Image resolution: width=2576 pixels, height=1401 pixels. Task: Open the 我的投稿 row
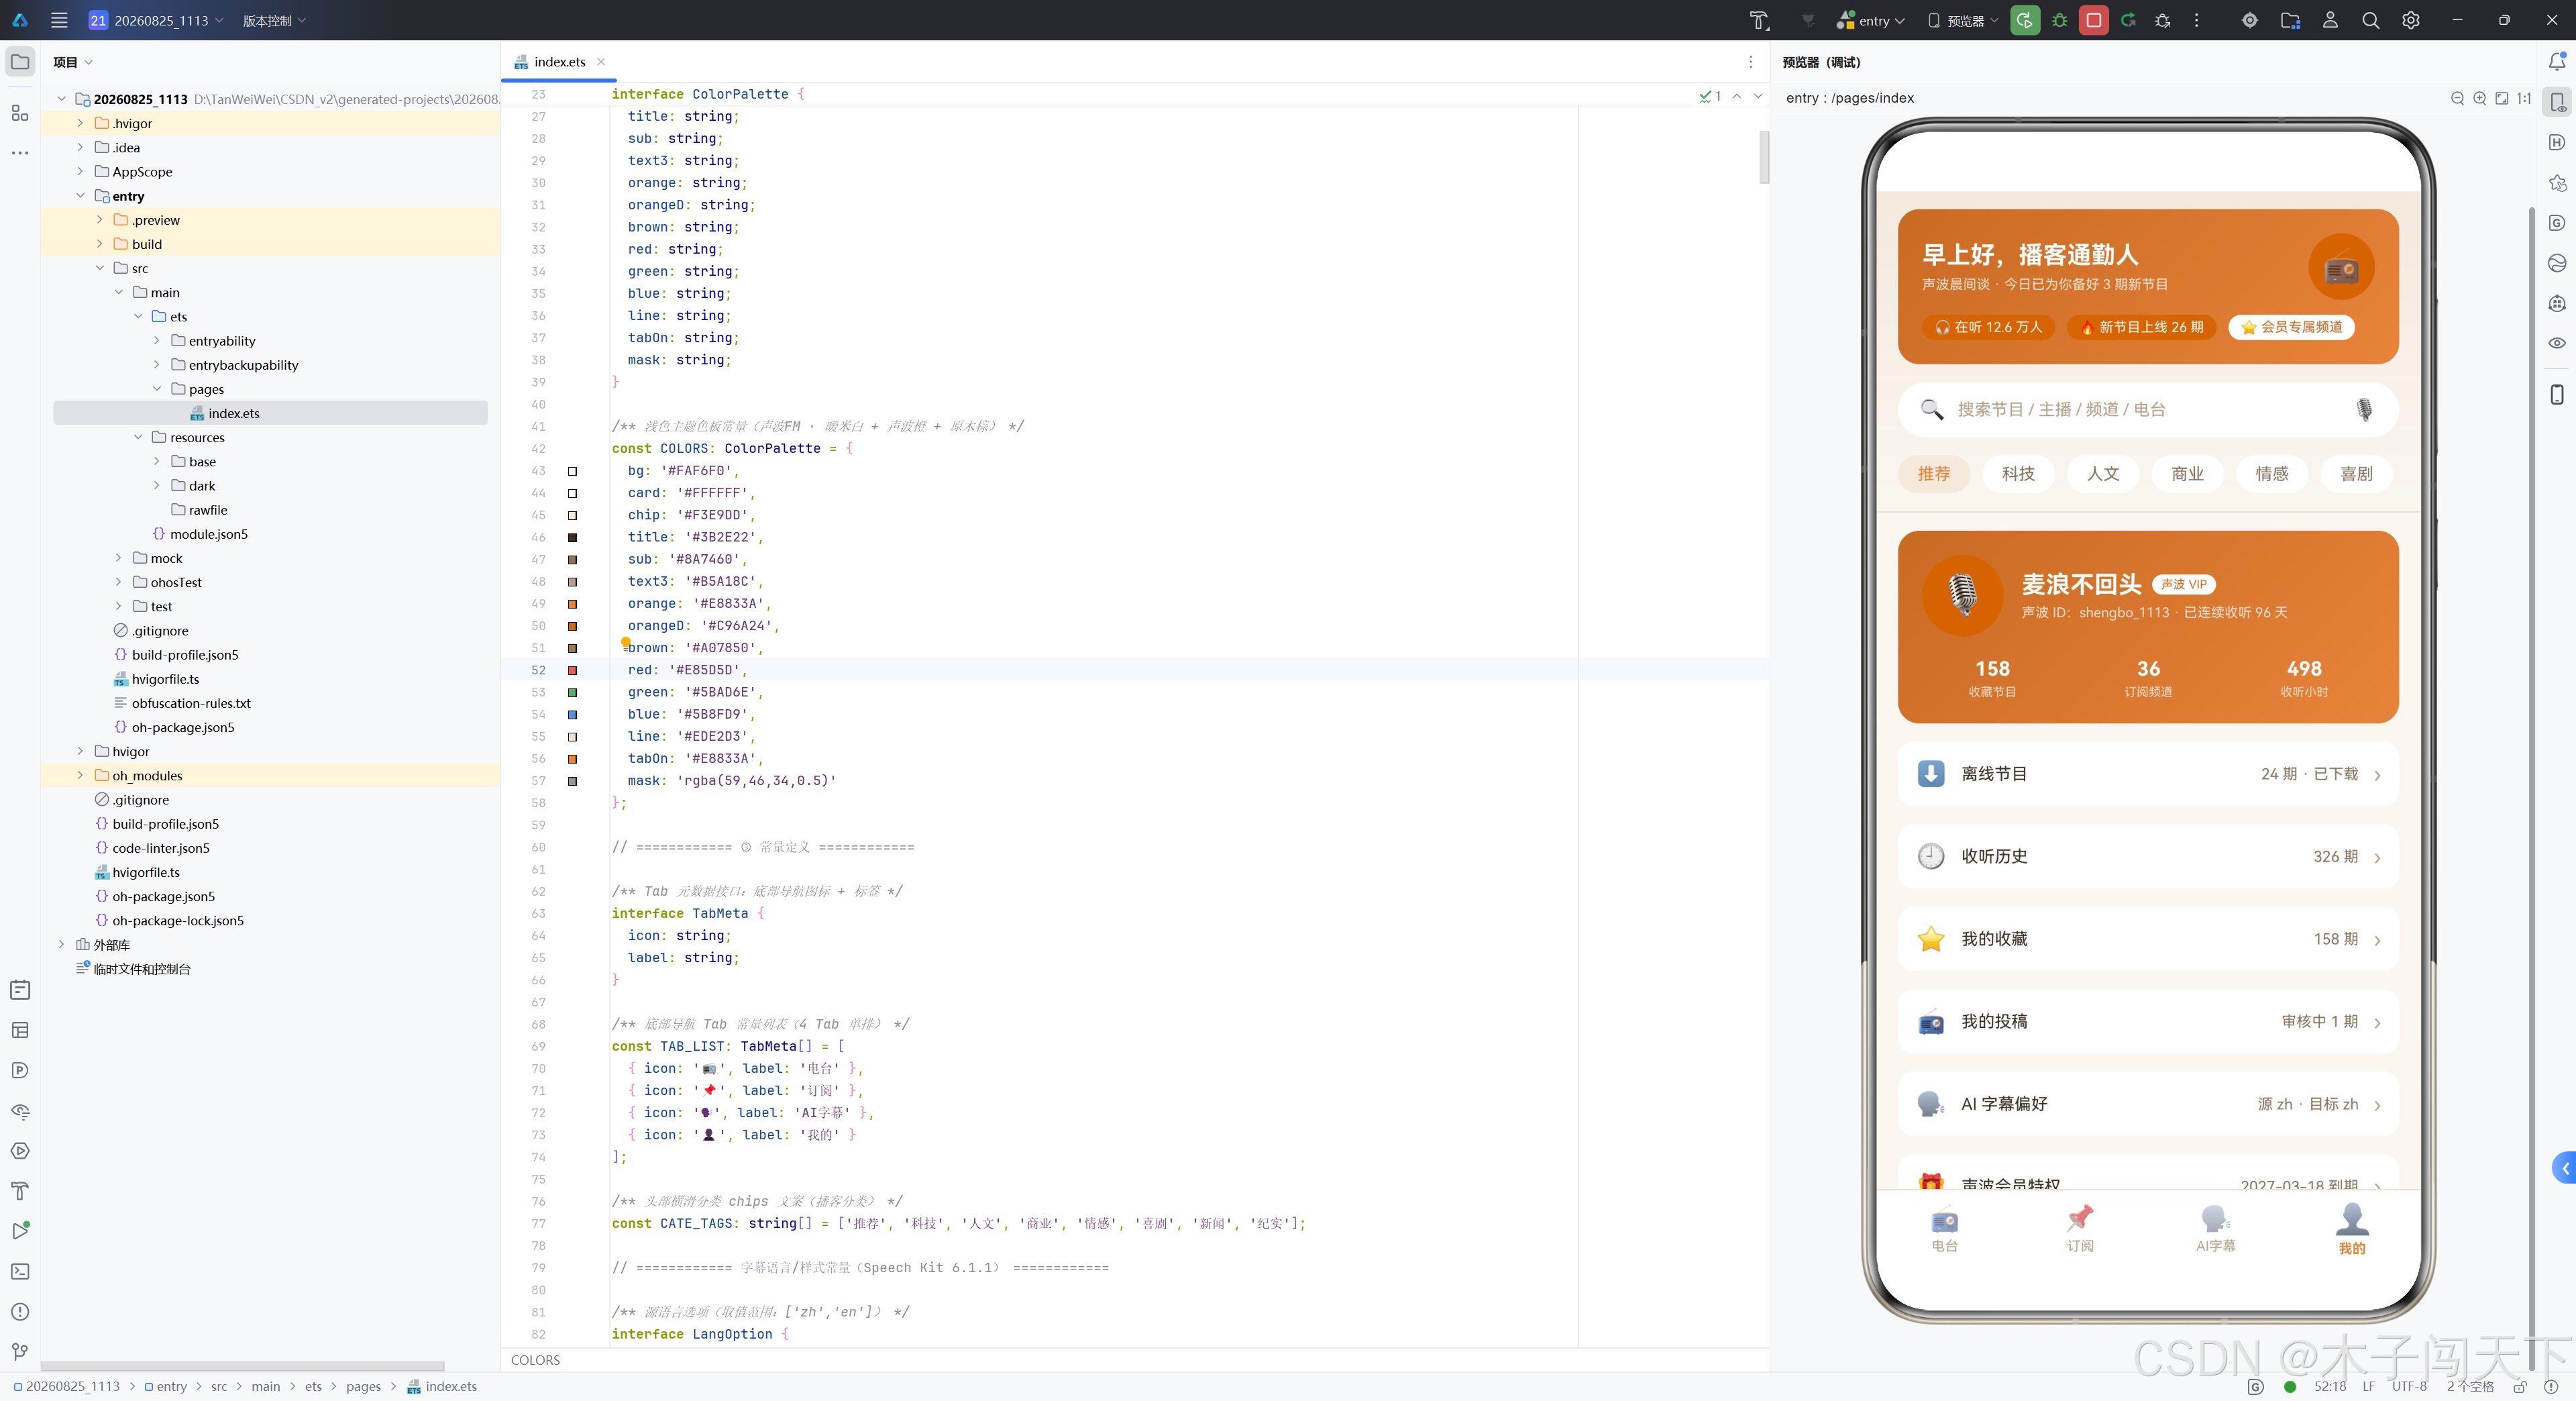pos(2148,1021)
